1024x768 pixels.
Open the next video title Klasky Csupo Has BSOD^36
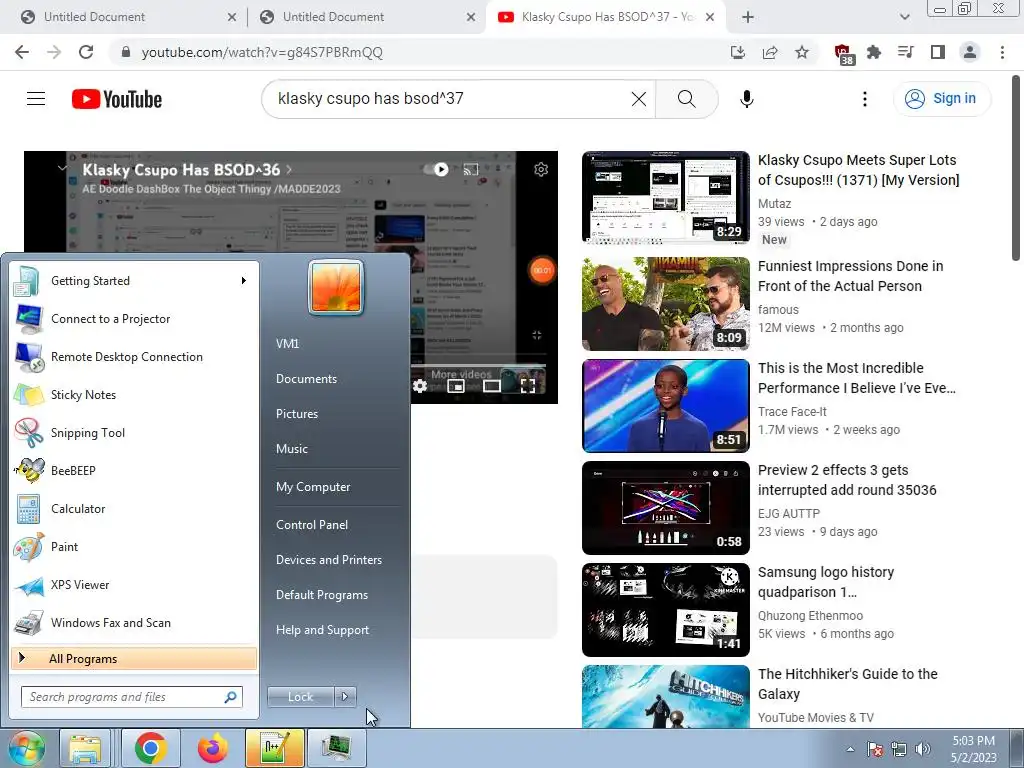pyautogui.click(x=181, y=170)
